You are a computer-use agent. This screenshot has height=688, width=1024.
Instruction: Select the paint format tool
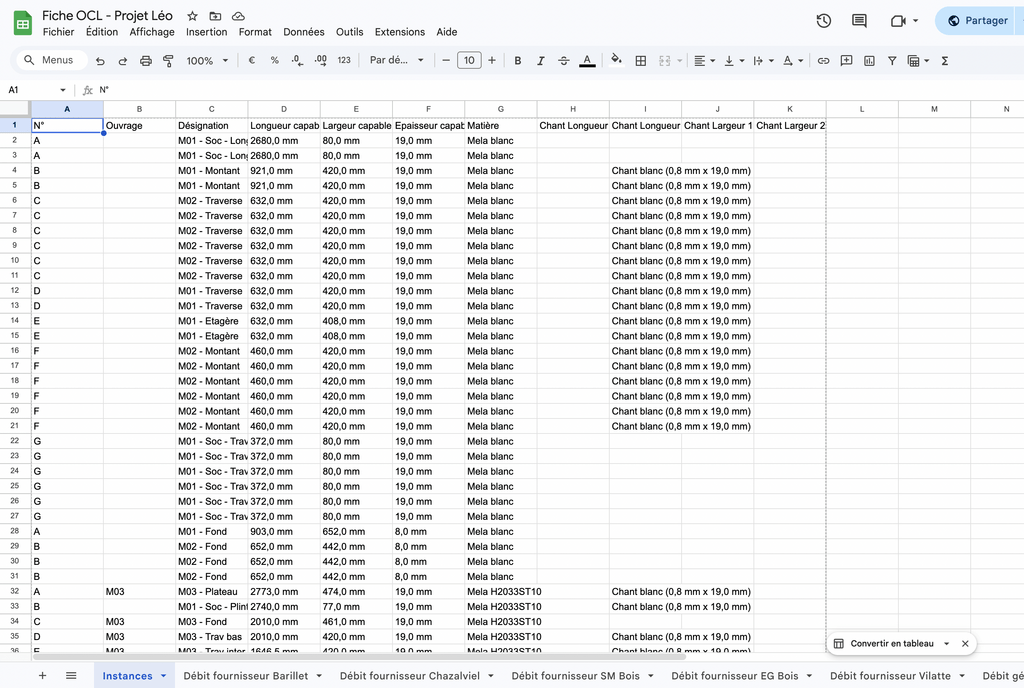(x=168, y=61)
